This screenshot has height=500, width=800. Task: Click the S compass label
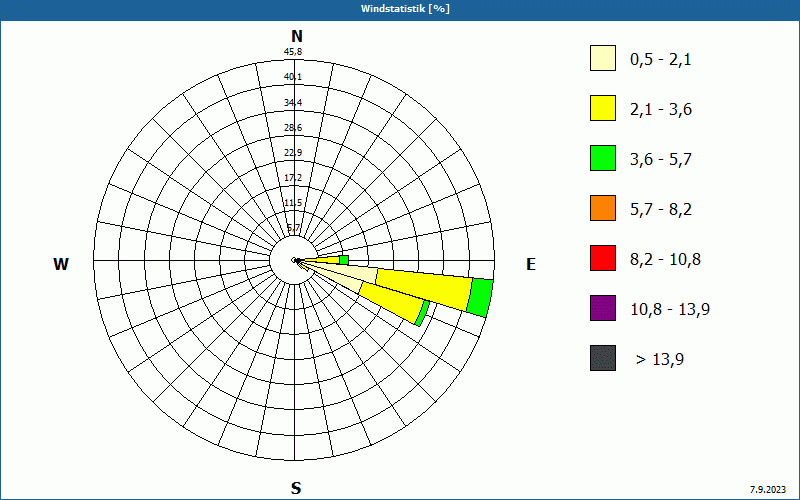coord(296,489)
